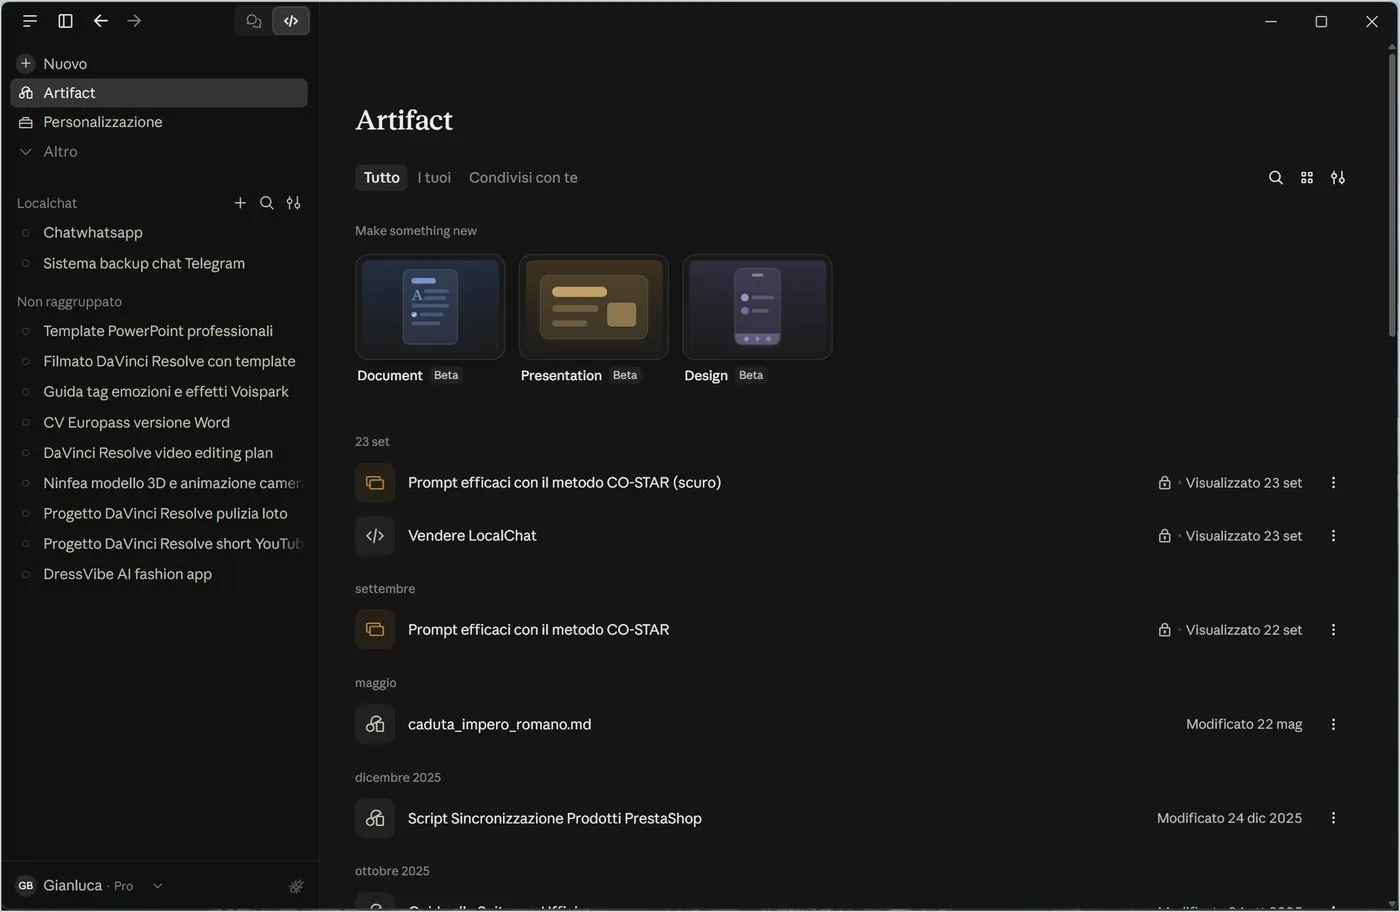Switch to chat mode icon
The width and height of the screenshot is (1400, 912).
254,21
